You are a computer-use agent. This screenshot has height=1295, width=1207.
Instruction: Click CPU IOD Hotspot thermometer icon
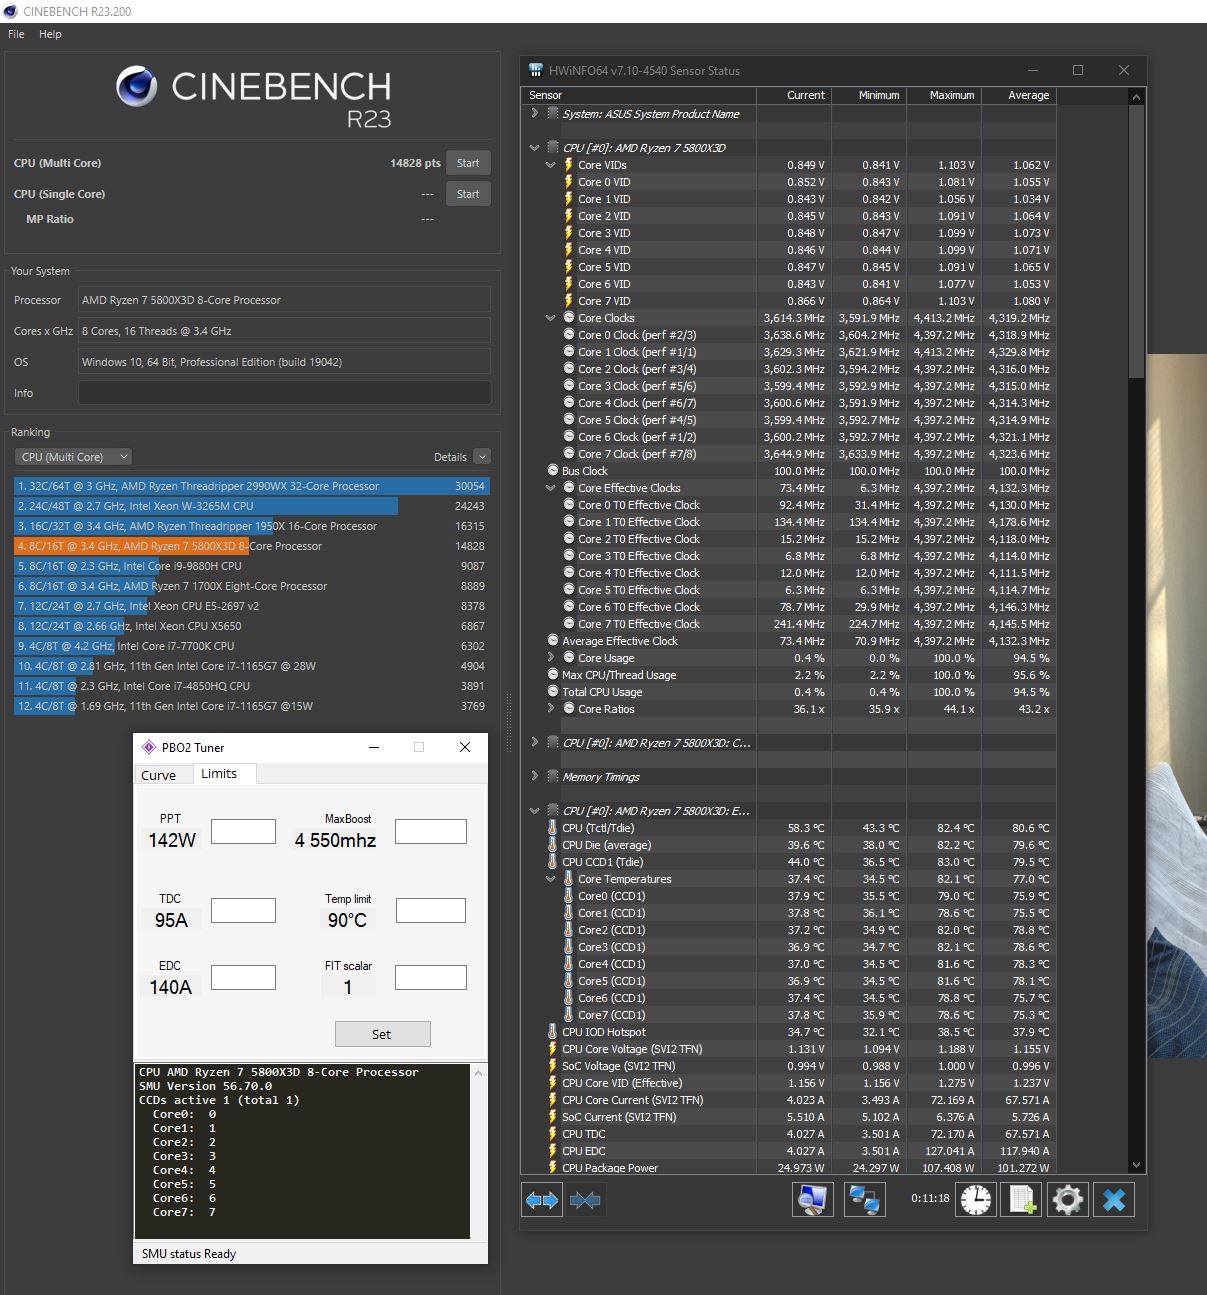pos(552,1032)
